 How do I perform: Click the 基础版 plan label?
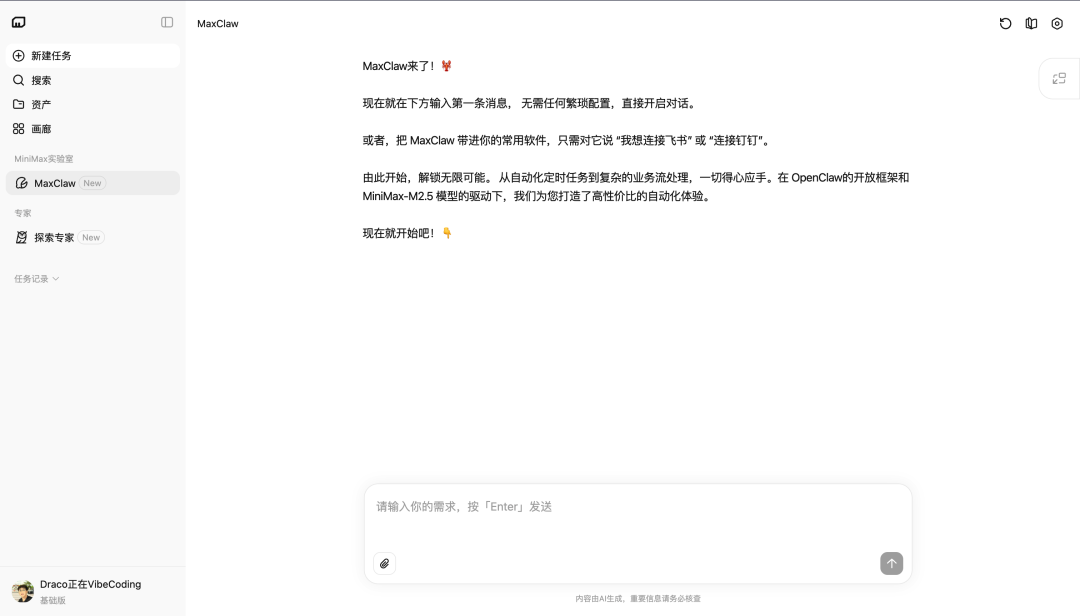(53, 600)
